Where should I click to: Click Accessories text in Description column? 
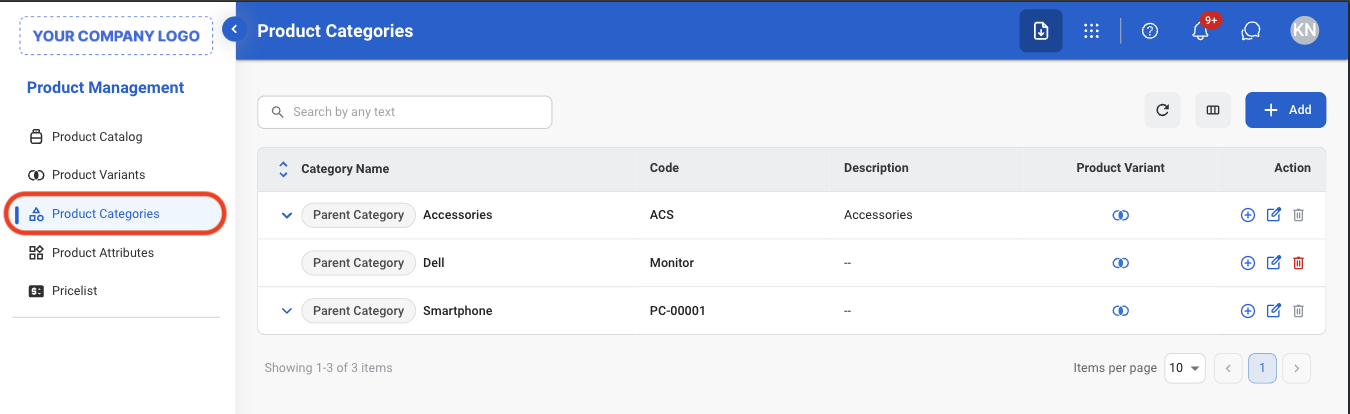tap(878, 215)
